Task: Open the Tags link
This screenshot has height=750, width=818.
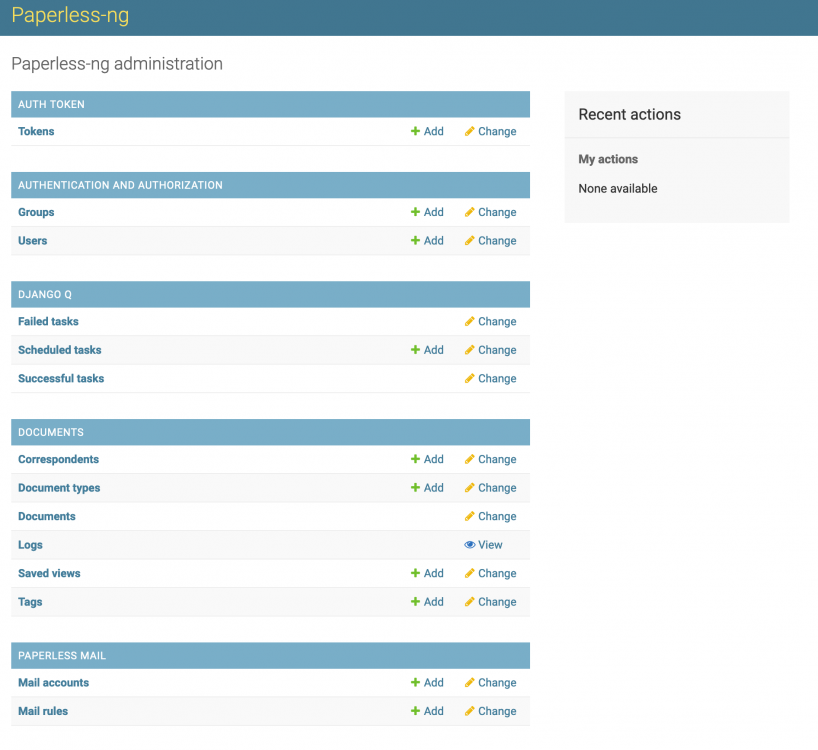Action: pyautogui.click(x=30, y=601)
